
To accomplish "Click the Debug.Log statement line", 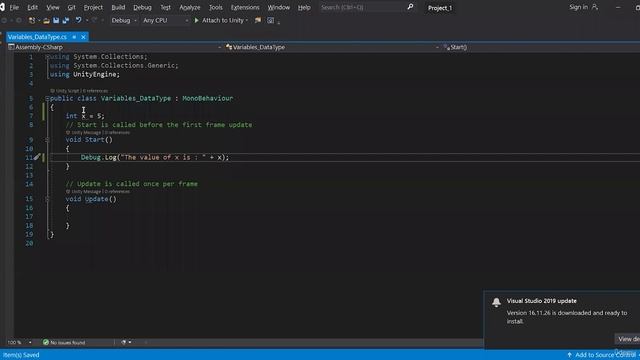I will coord(155,158).
